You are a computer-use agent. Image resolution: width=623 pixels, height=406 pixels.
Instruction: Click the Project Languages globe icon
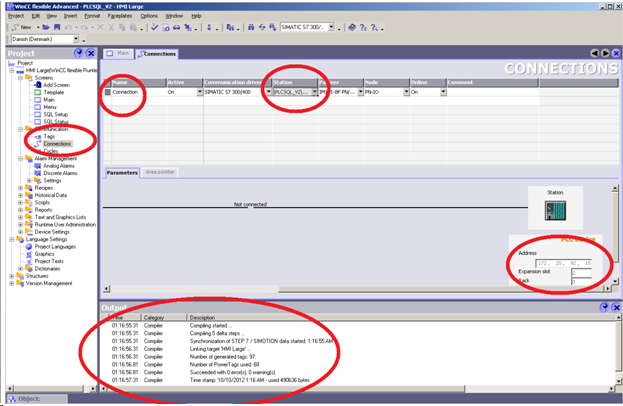(29, 246)
